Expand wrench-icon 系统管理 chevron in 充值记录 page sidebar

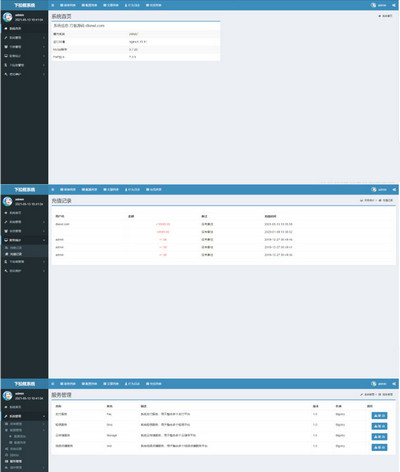point(44,222)
